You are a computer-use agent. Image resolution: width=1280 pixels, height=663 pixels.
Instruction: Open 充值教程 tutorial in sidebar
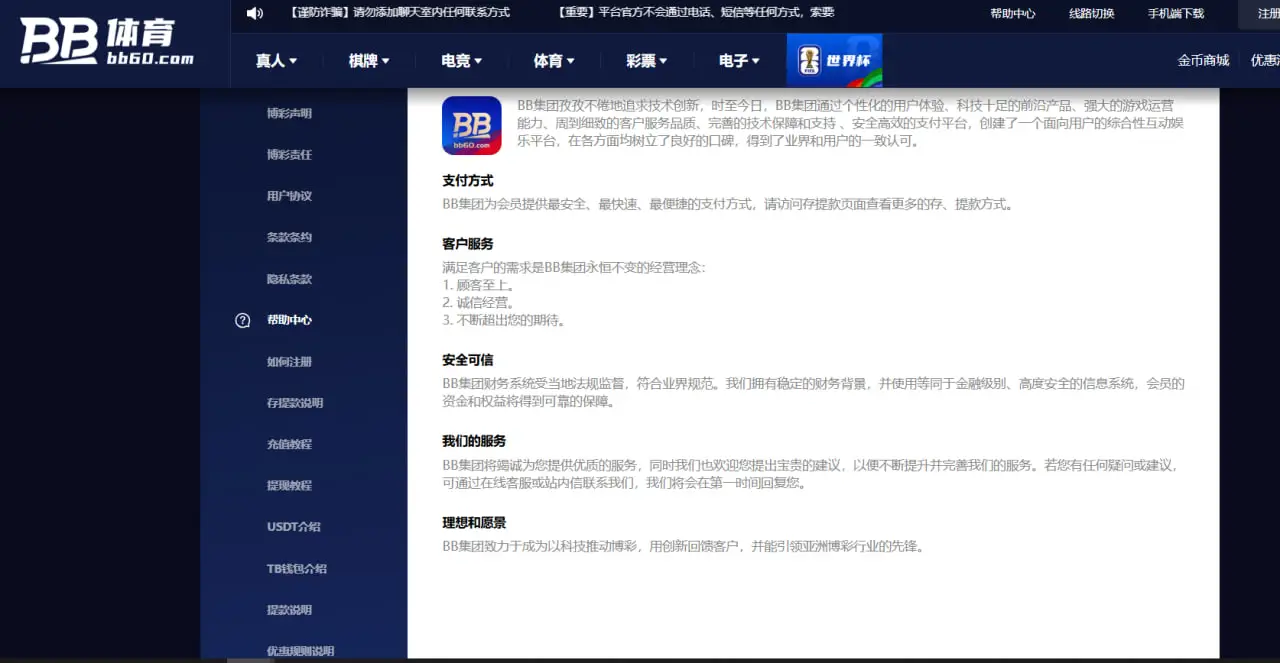point(289,444)
